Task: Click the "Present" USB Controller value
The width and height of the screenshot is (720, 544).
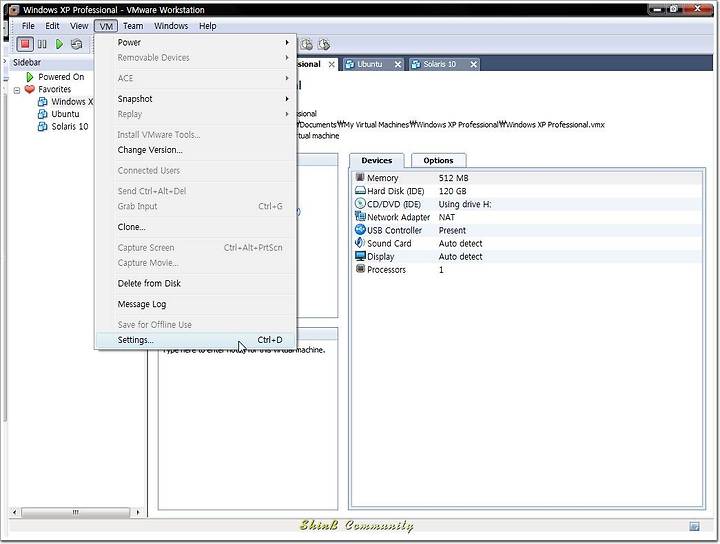Action: click(x=452, y=230)
